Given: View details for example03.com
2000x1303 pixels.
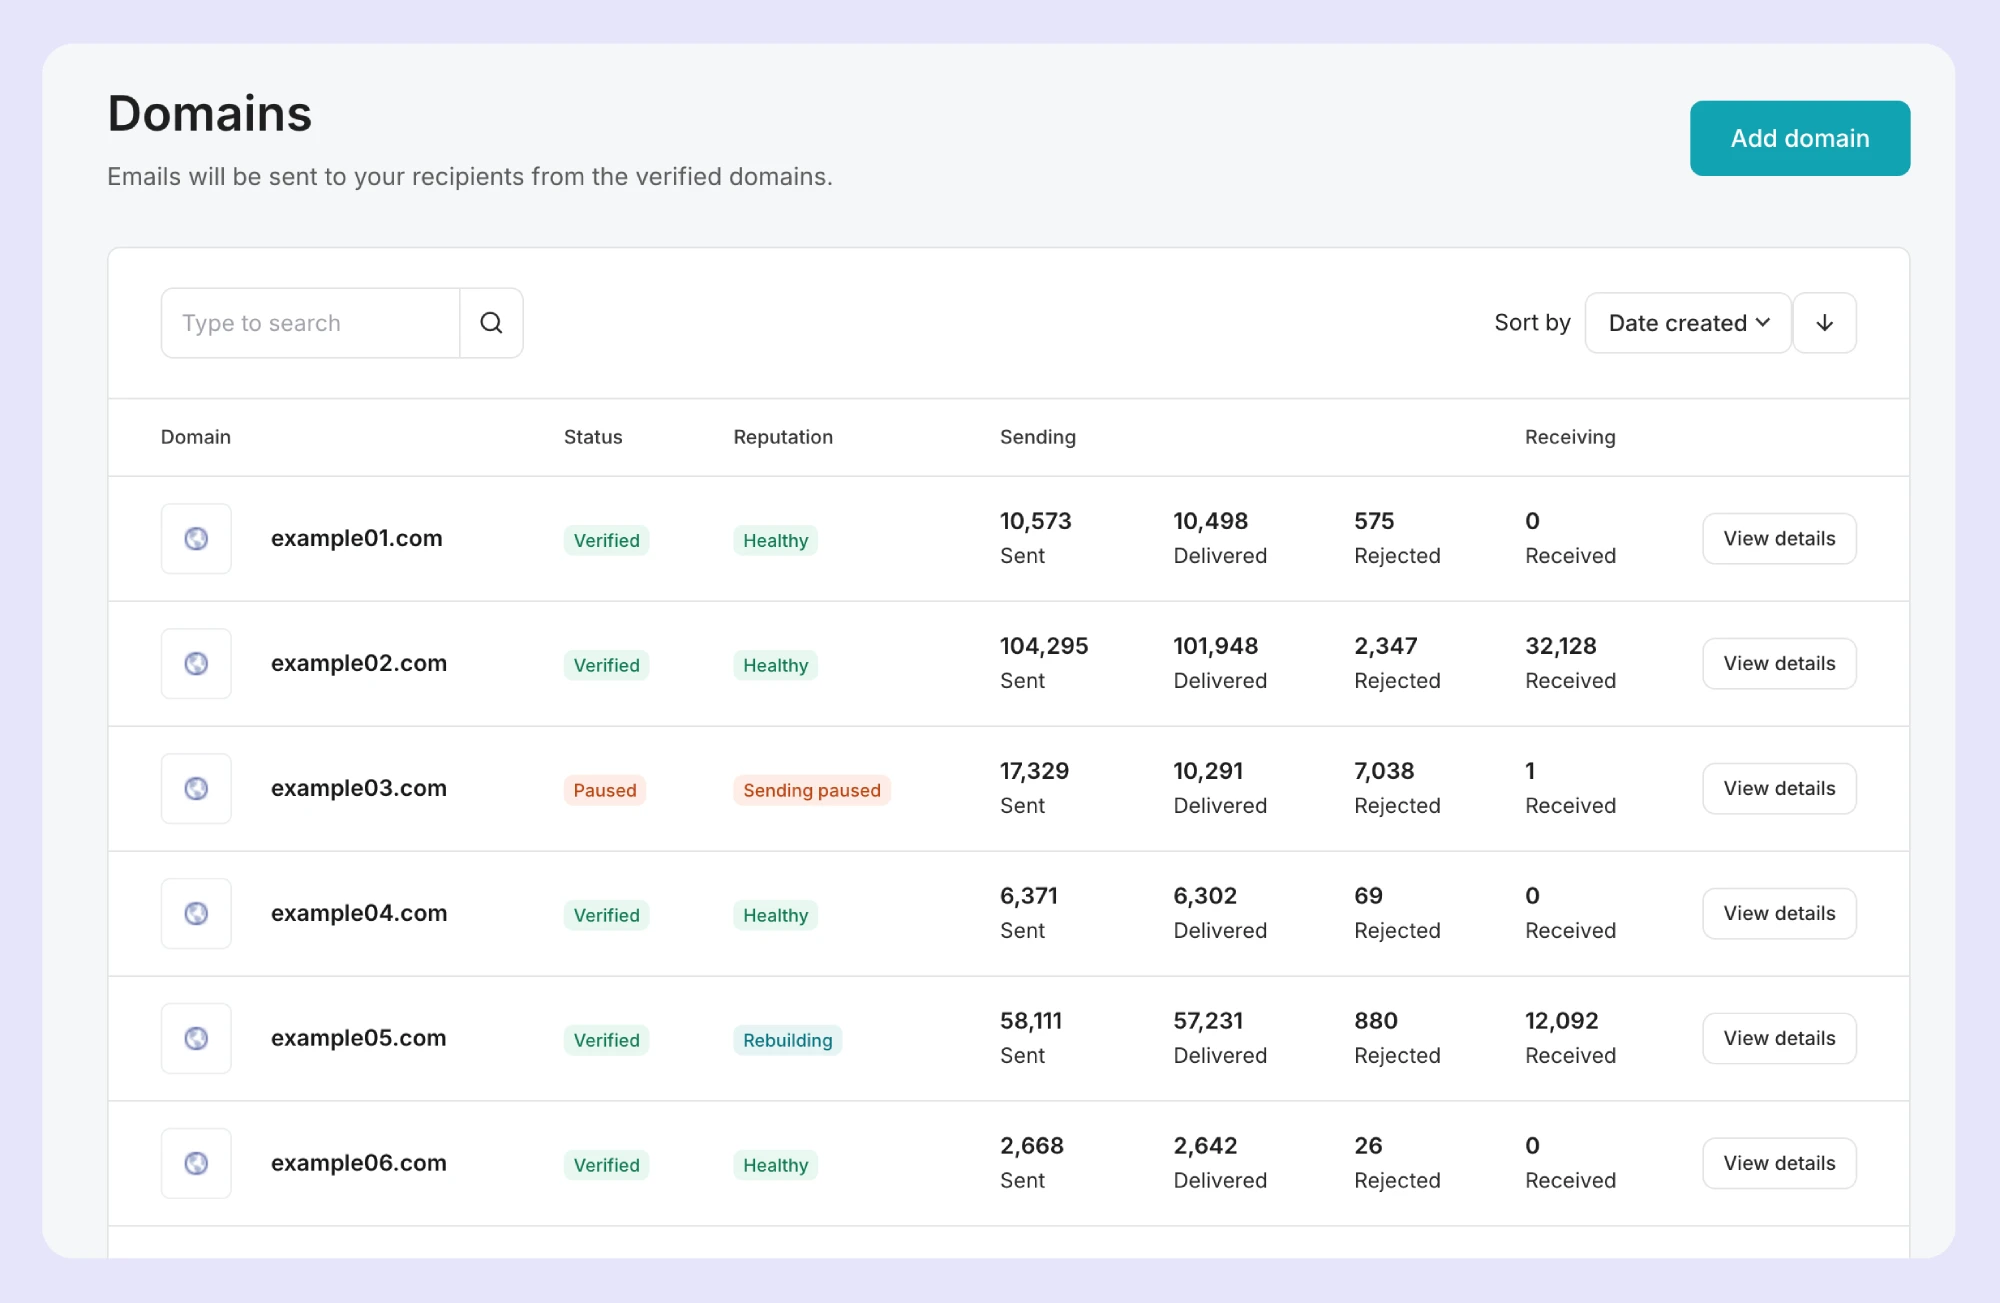Looking at the screenshot, I should [1779, 789].
